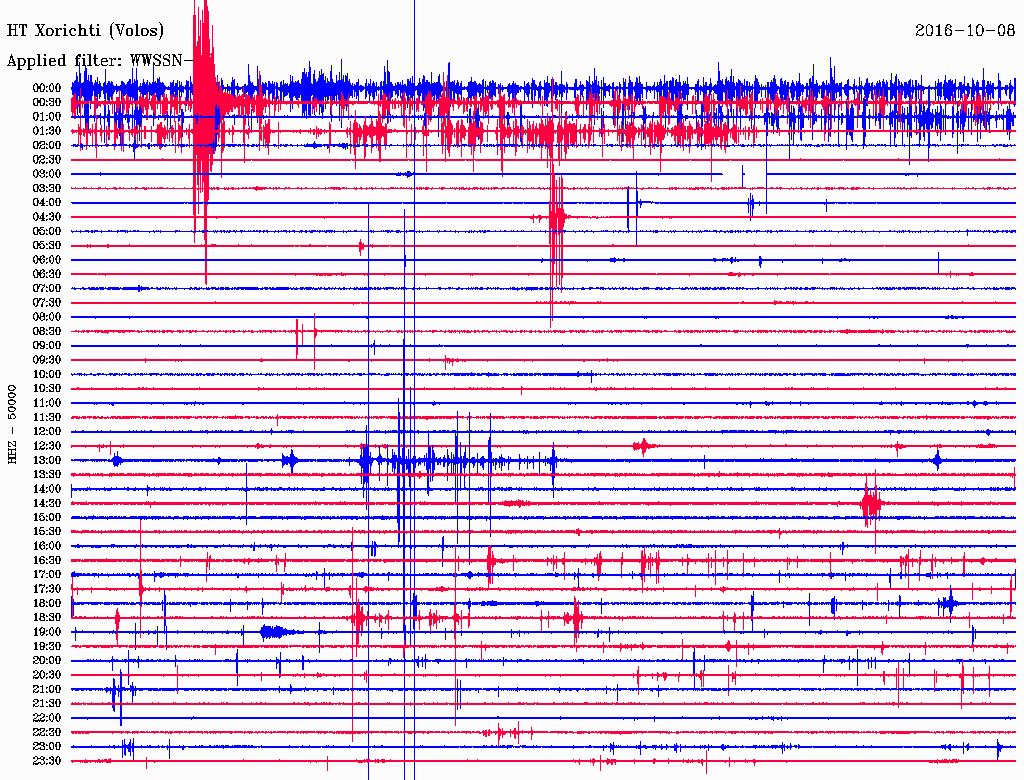1024x780 pixels.
Task: Select the 09:30 time label
Action: tap(47, 360)
